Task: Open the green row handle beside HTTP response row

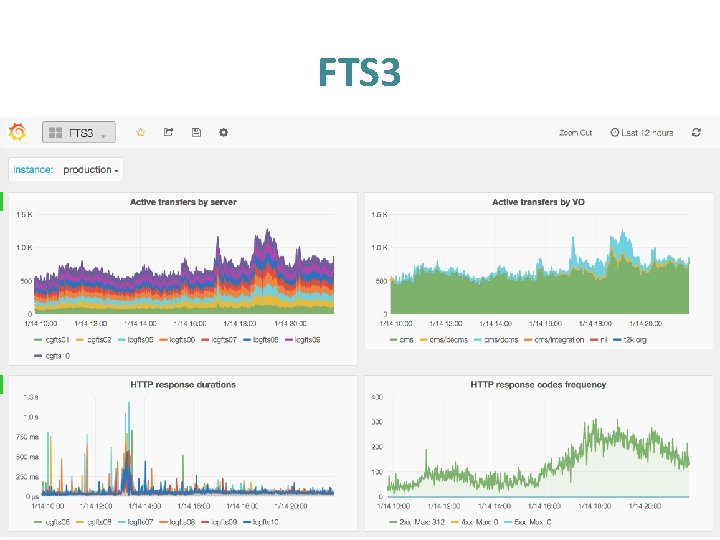Action: click(1, 384)
